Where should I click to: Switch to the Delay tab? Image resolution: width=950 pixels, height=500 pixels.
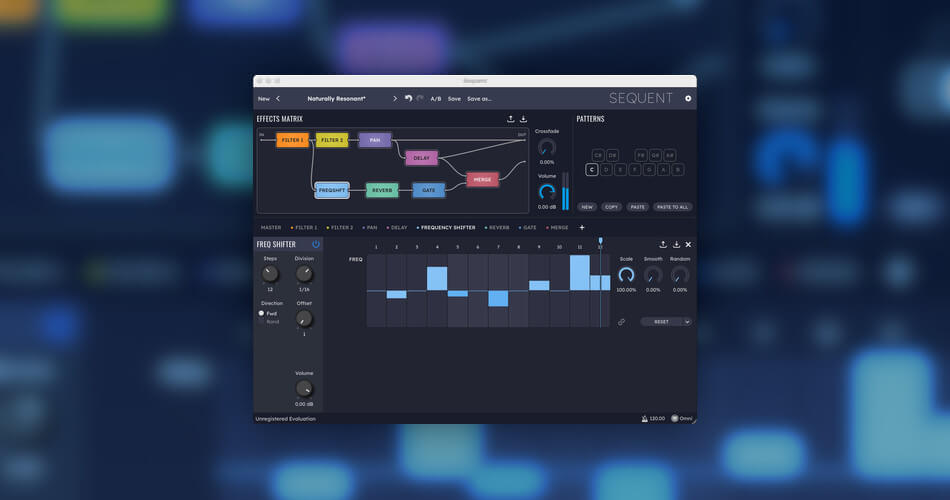397,228
